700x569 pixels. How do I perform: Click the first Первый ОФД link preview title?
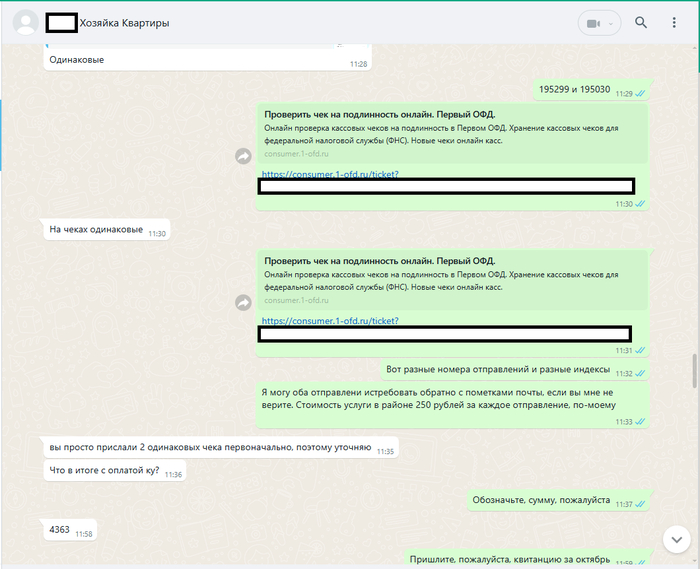click(x=379, y=115)
